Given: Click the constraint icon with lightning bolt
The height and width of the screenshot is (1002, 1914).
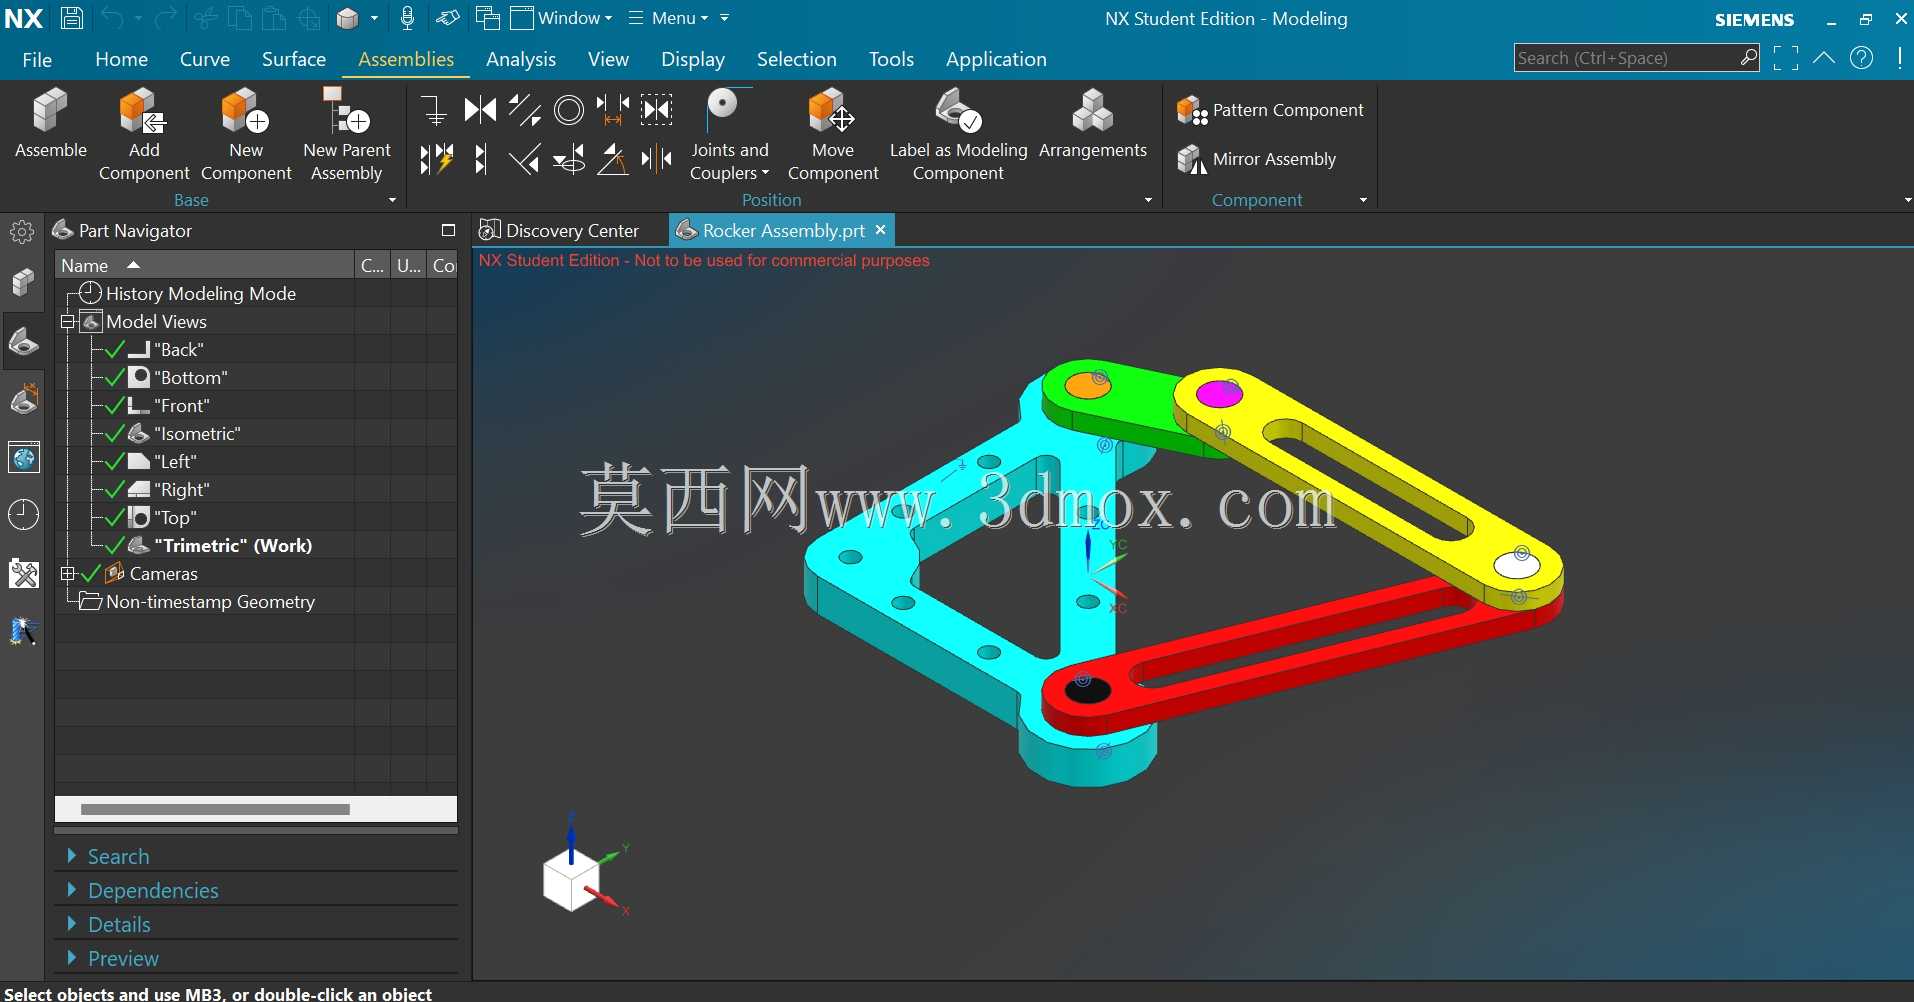Looking at the screenshot, I should pyautogui.click(x=436, y=159).
